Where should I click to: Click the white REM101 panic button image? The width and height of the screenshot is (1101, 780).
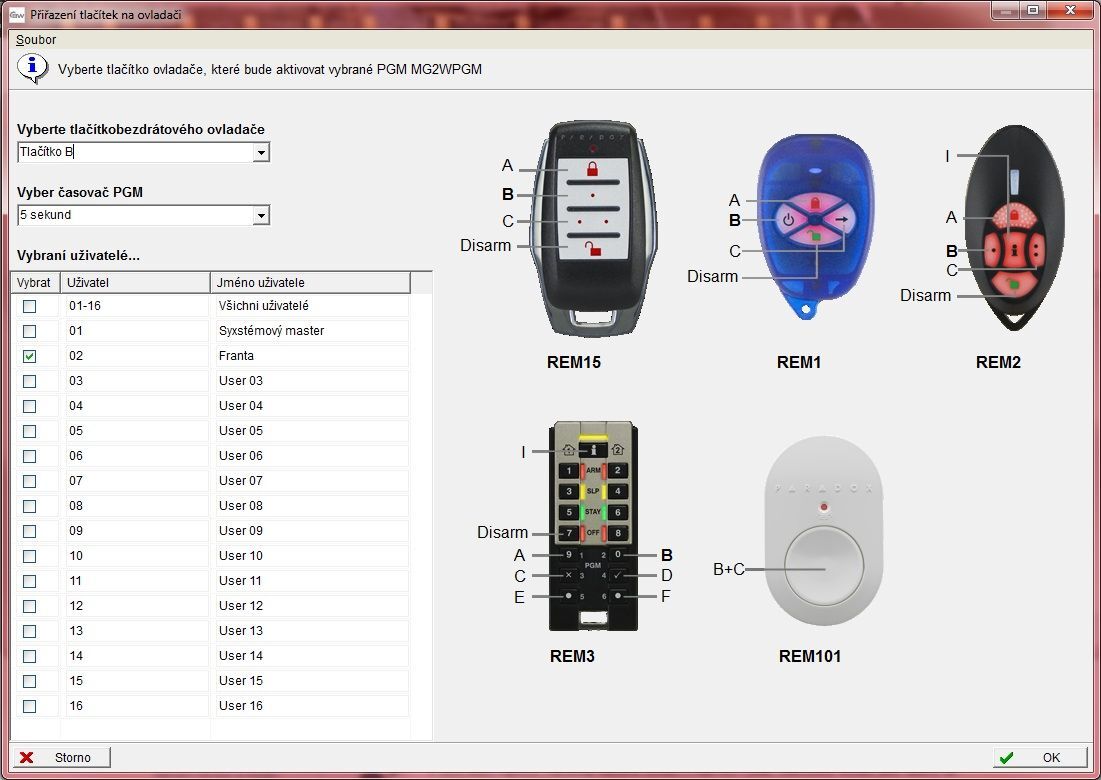(825, 540)
